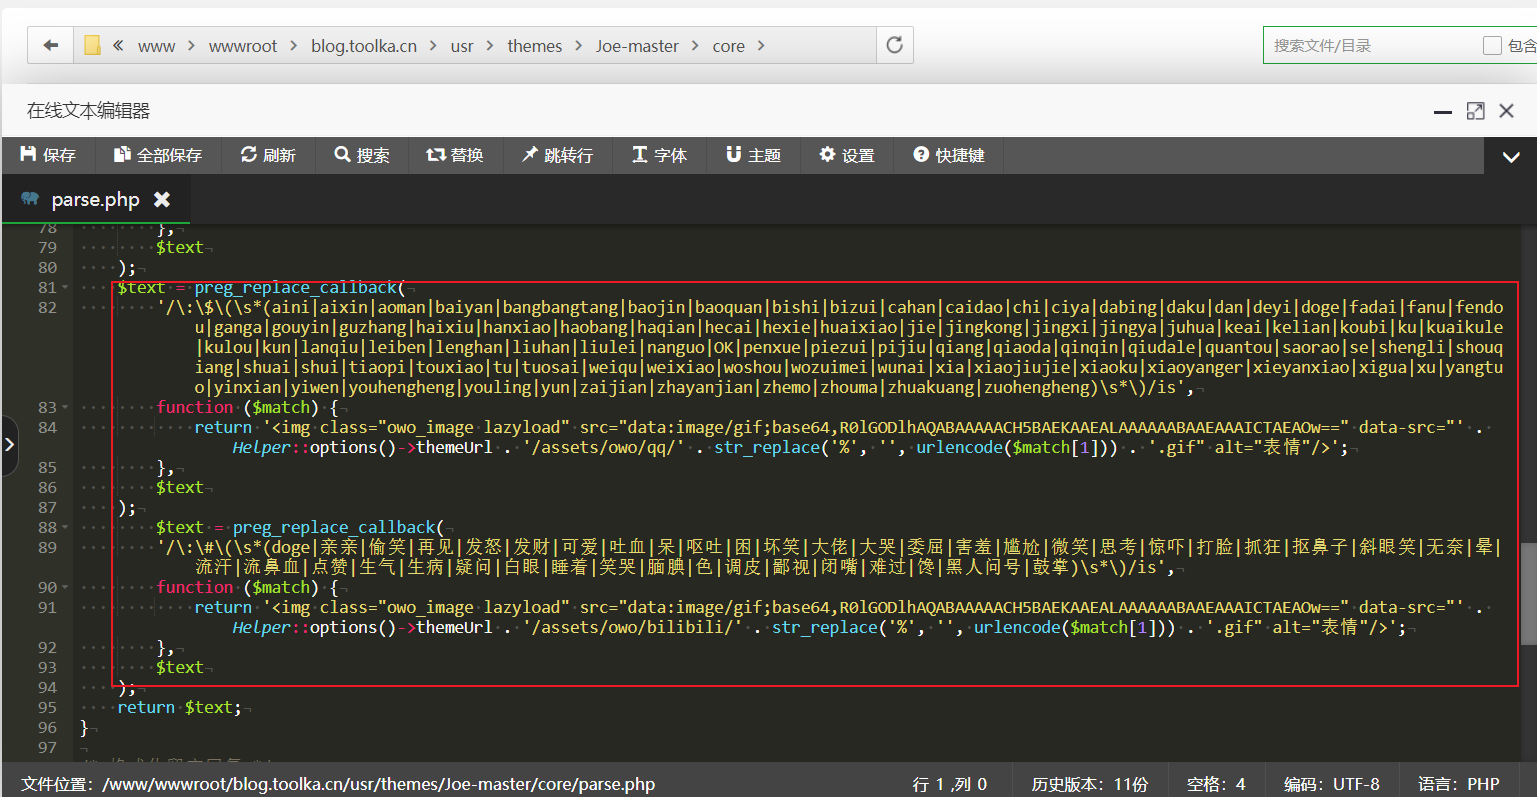
Task: Go back with the left arrow button
Action: (x=50, y=45)
